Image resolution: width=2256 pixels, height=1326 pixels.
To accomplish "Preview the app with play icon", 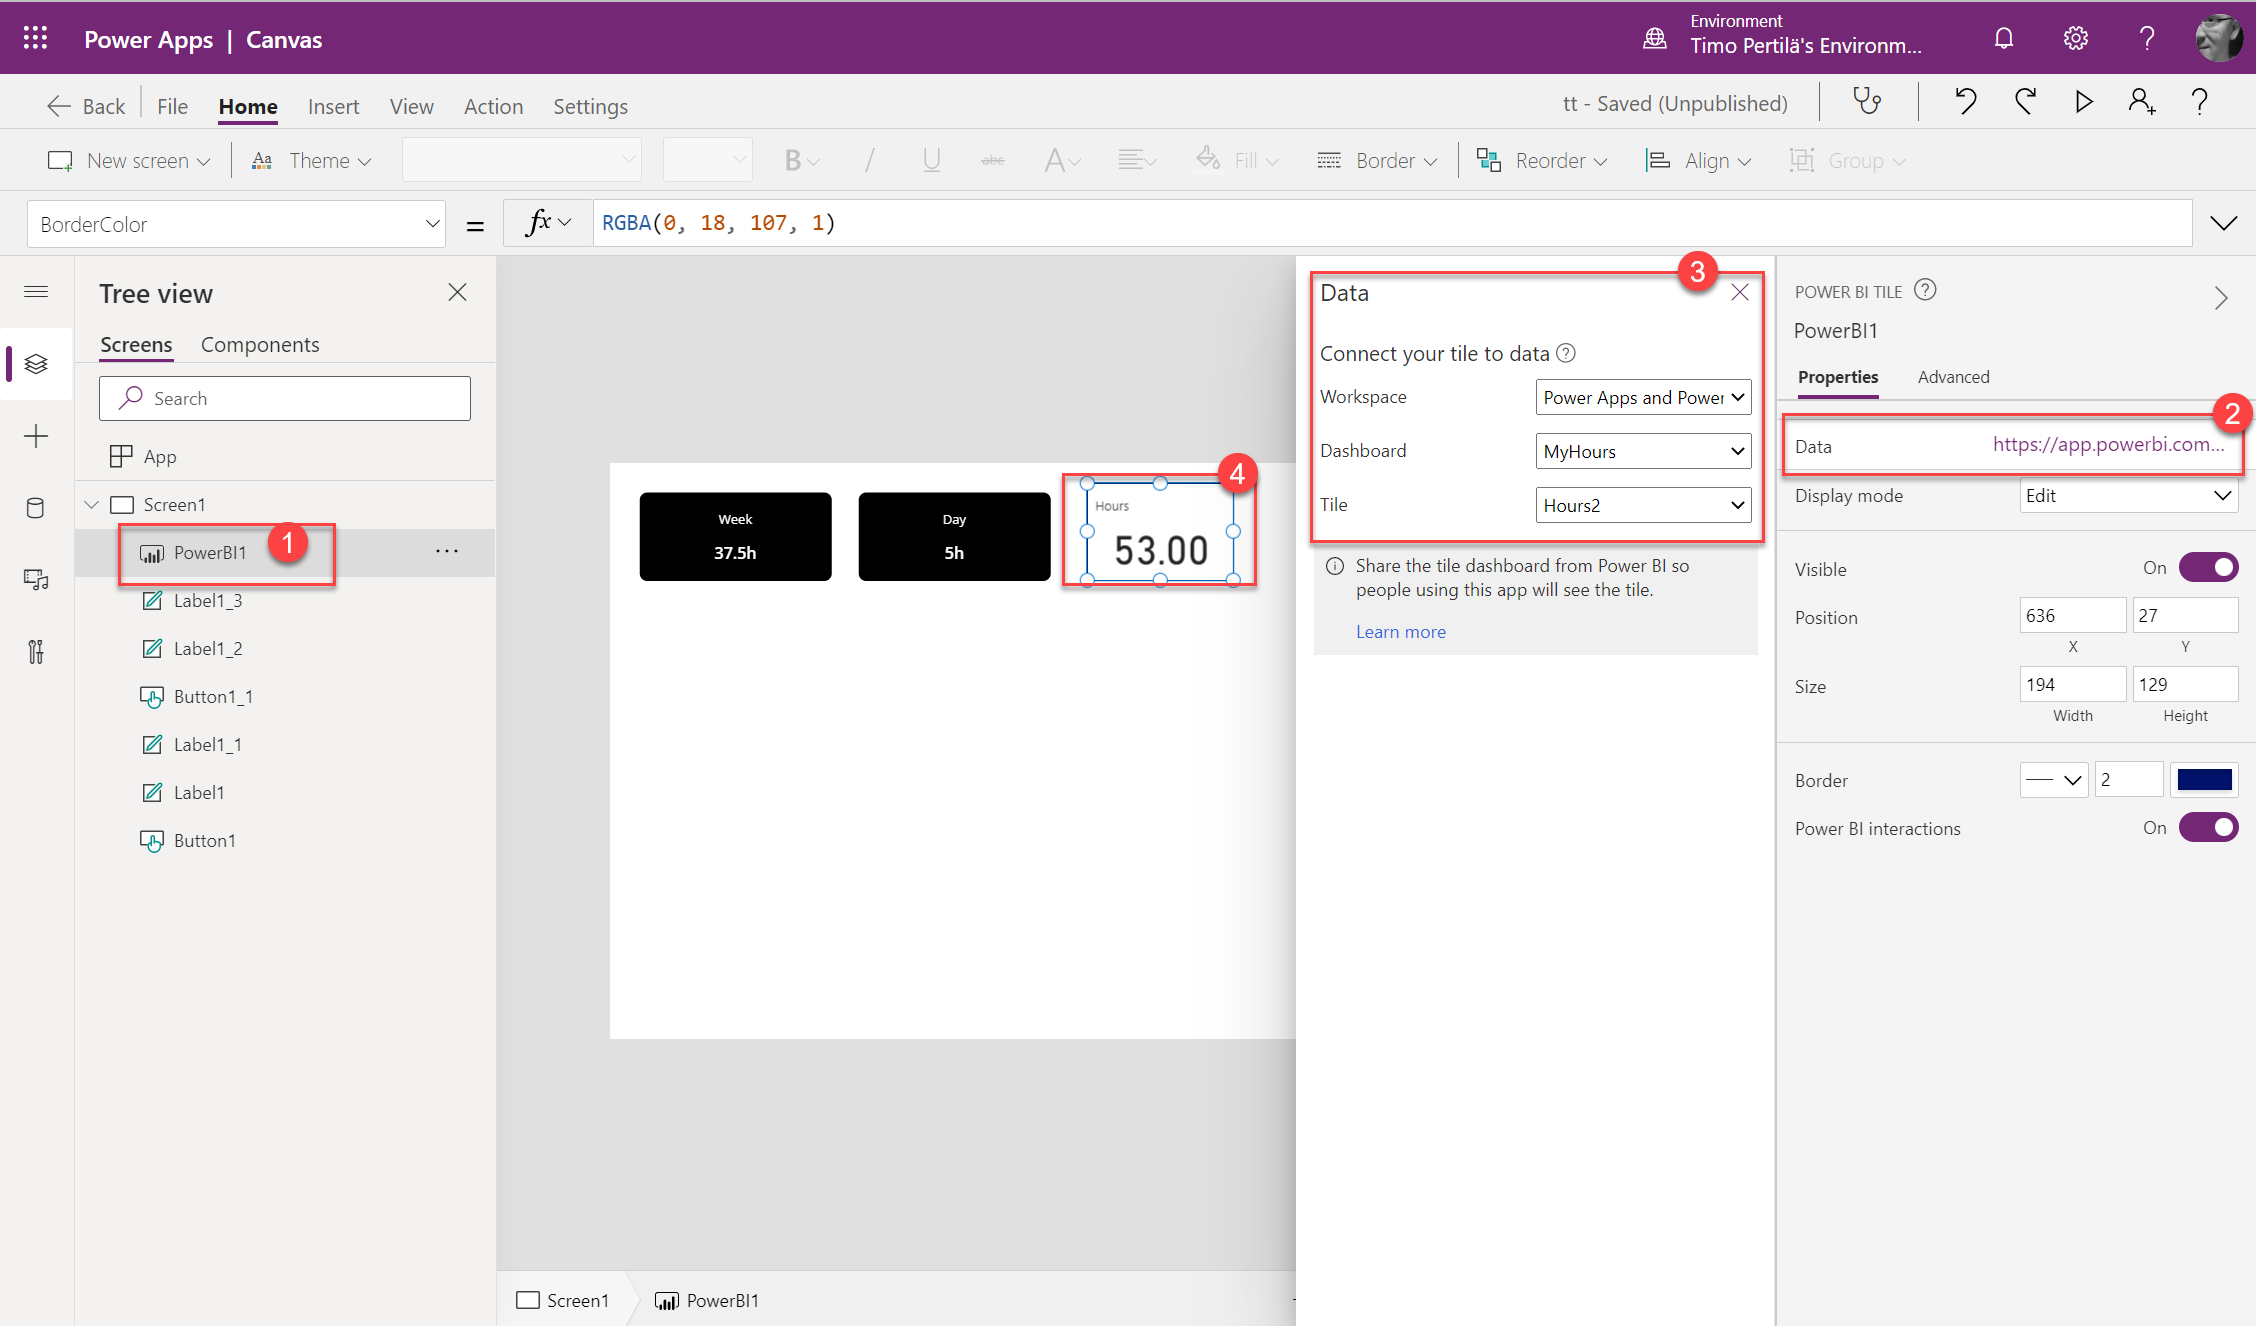I will click(x=2084, y=101).
